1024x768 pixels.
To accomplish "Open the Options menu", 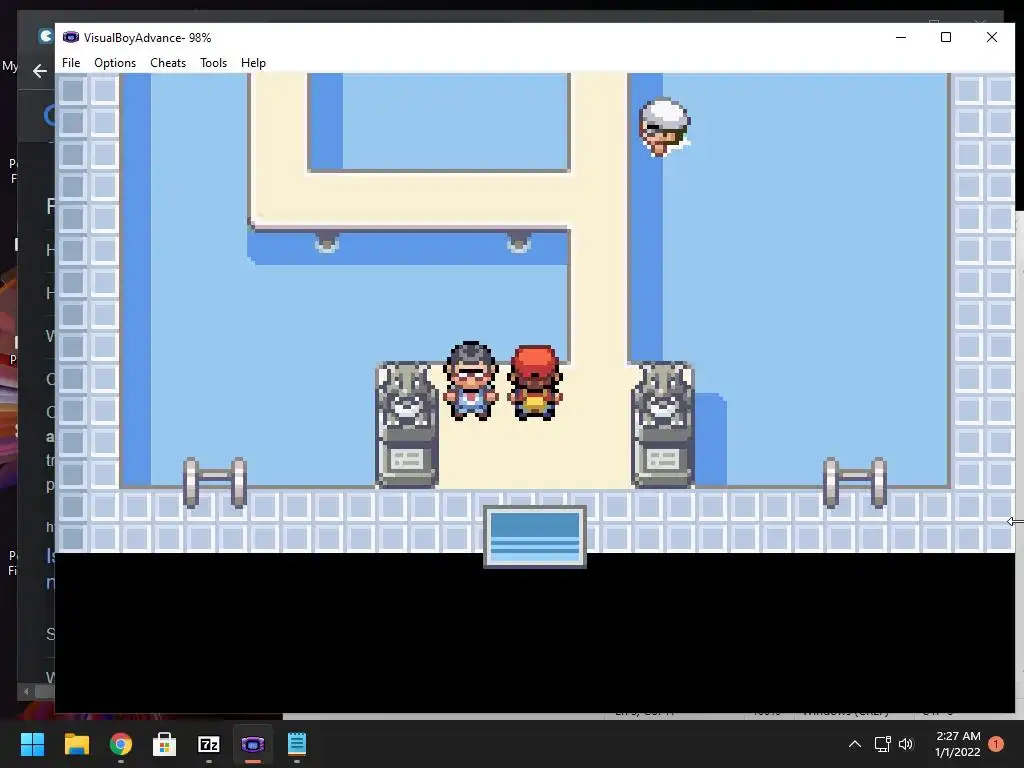I will [115, 63].
